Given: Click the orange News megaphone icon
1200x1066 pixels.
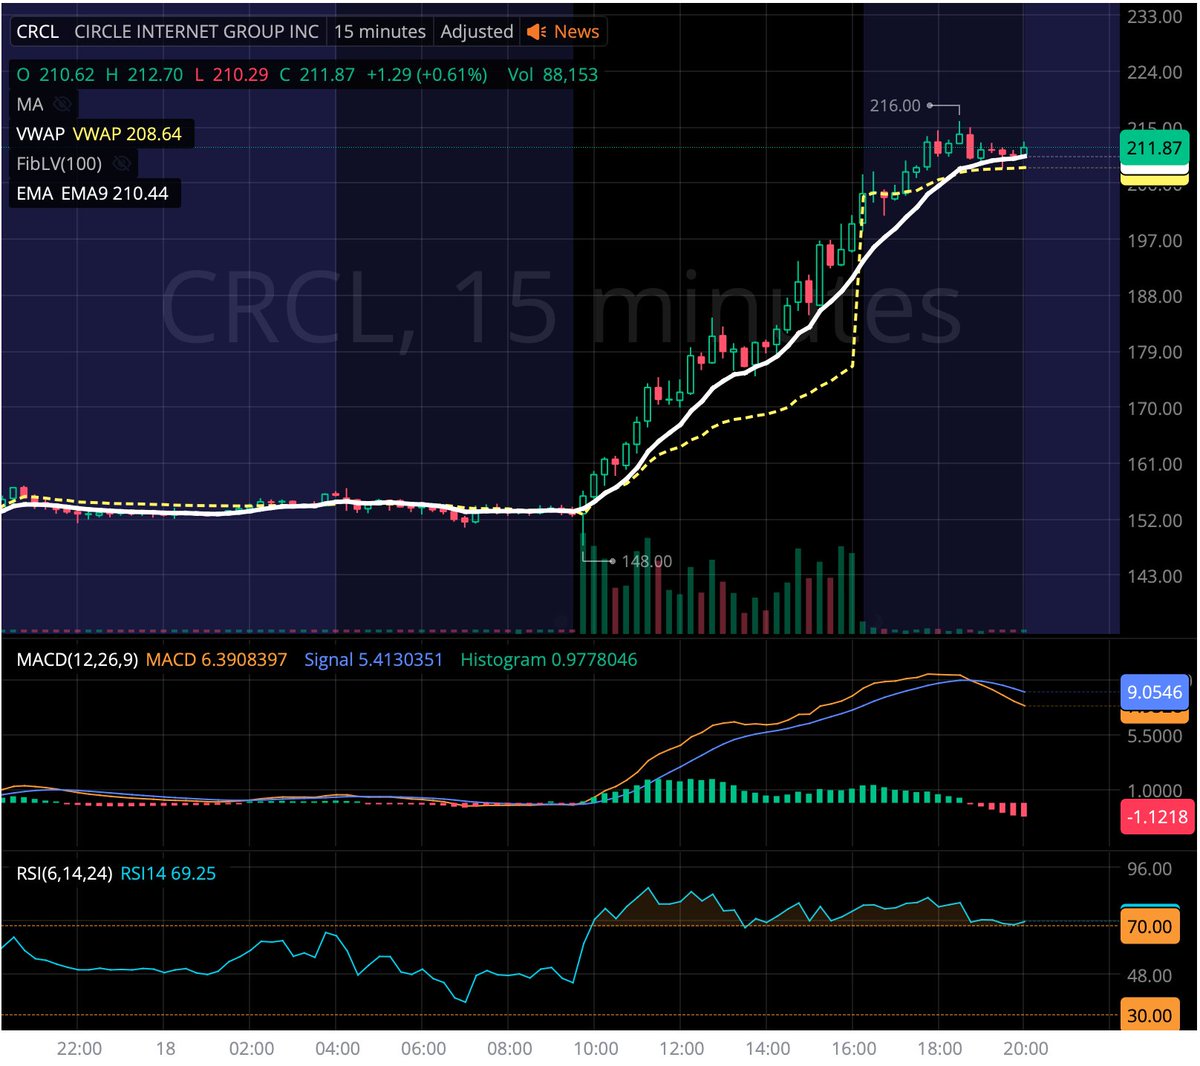Looking at the screenshot, I should coord(537,32).
